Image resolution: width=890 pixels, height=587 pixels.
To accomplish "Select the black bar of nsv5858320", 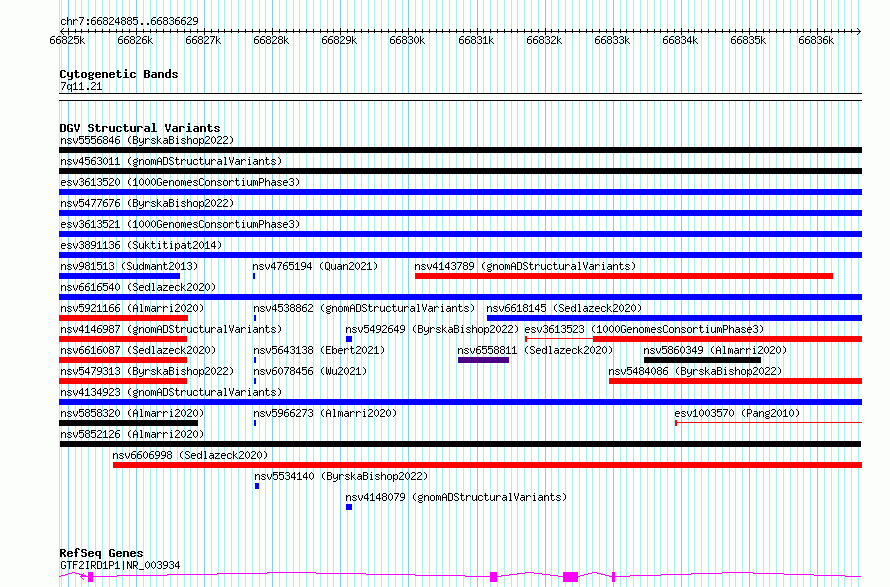I will (x=128, y=423).
